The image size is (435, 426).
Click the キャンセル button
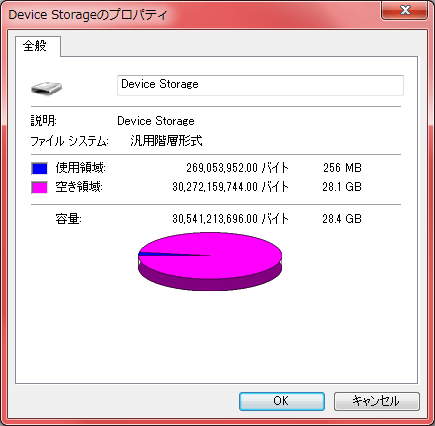point(376,401)
